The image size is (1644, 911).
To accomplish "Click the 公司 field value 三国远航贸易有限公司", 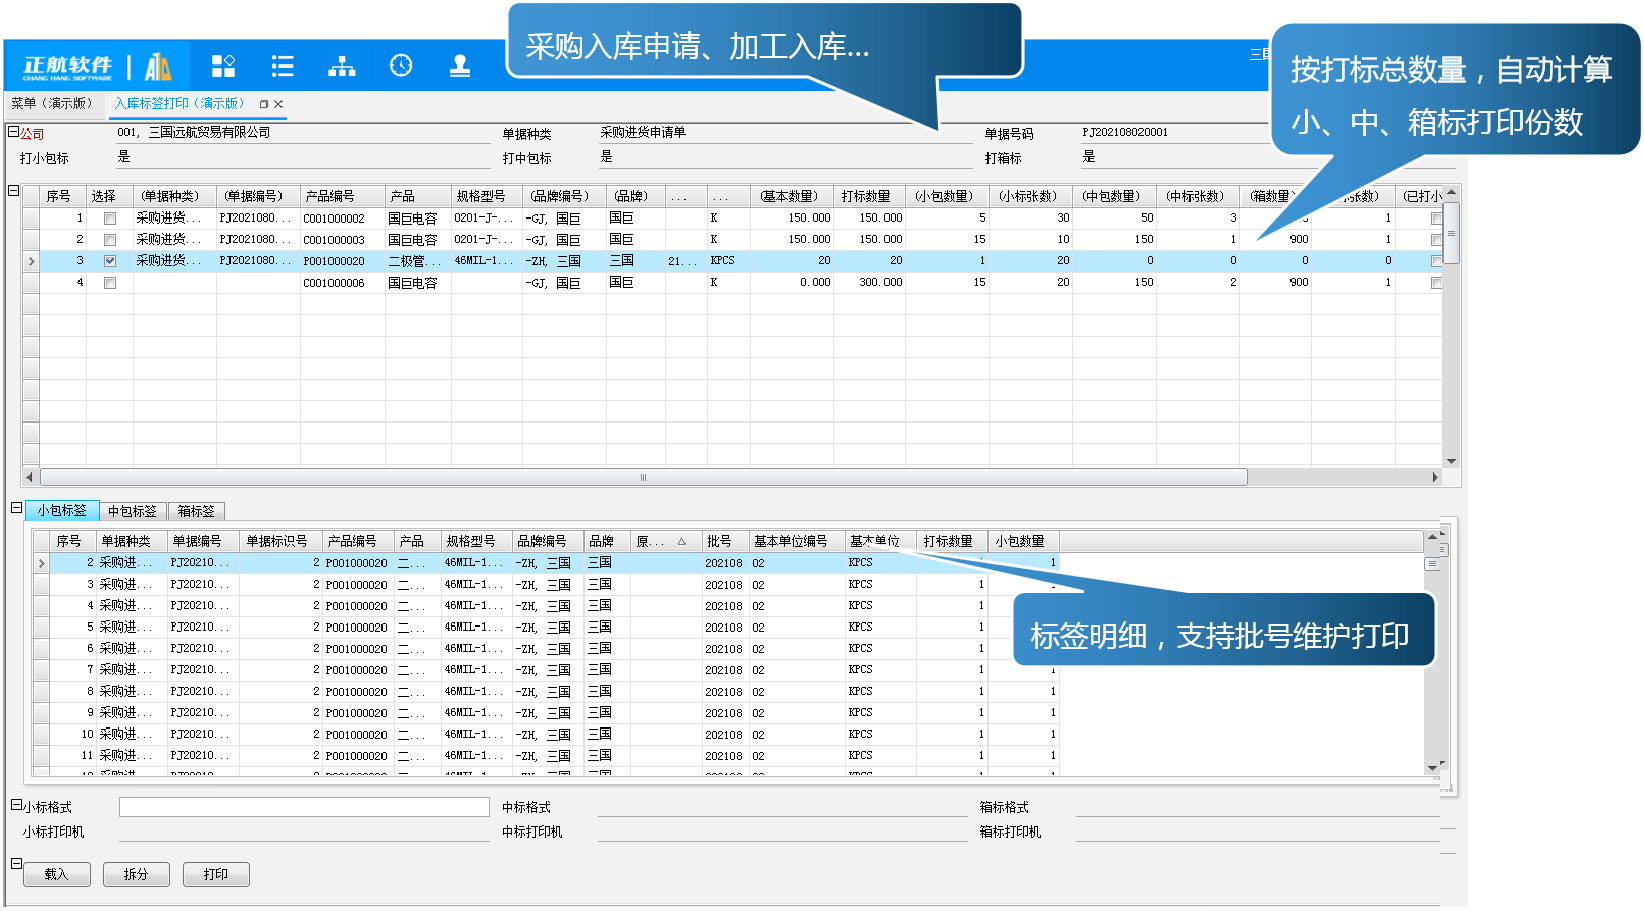I will click(x=209, y=132).
